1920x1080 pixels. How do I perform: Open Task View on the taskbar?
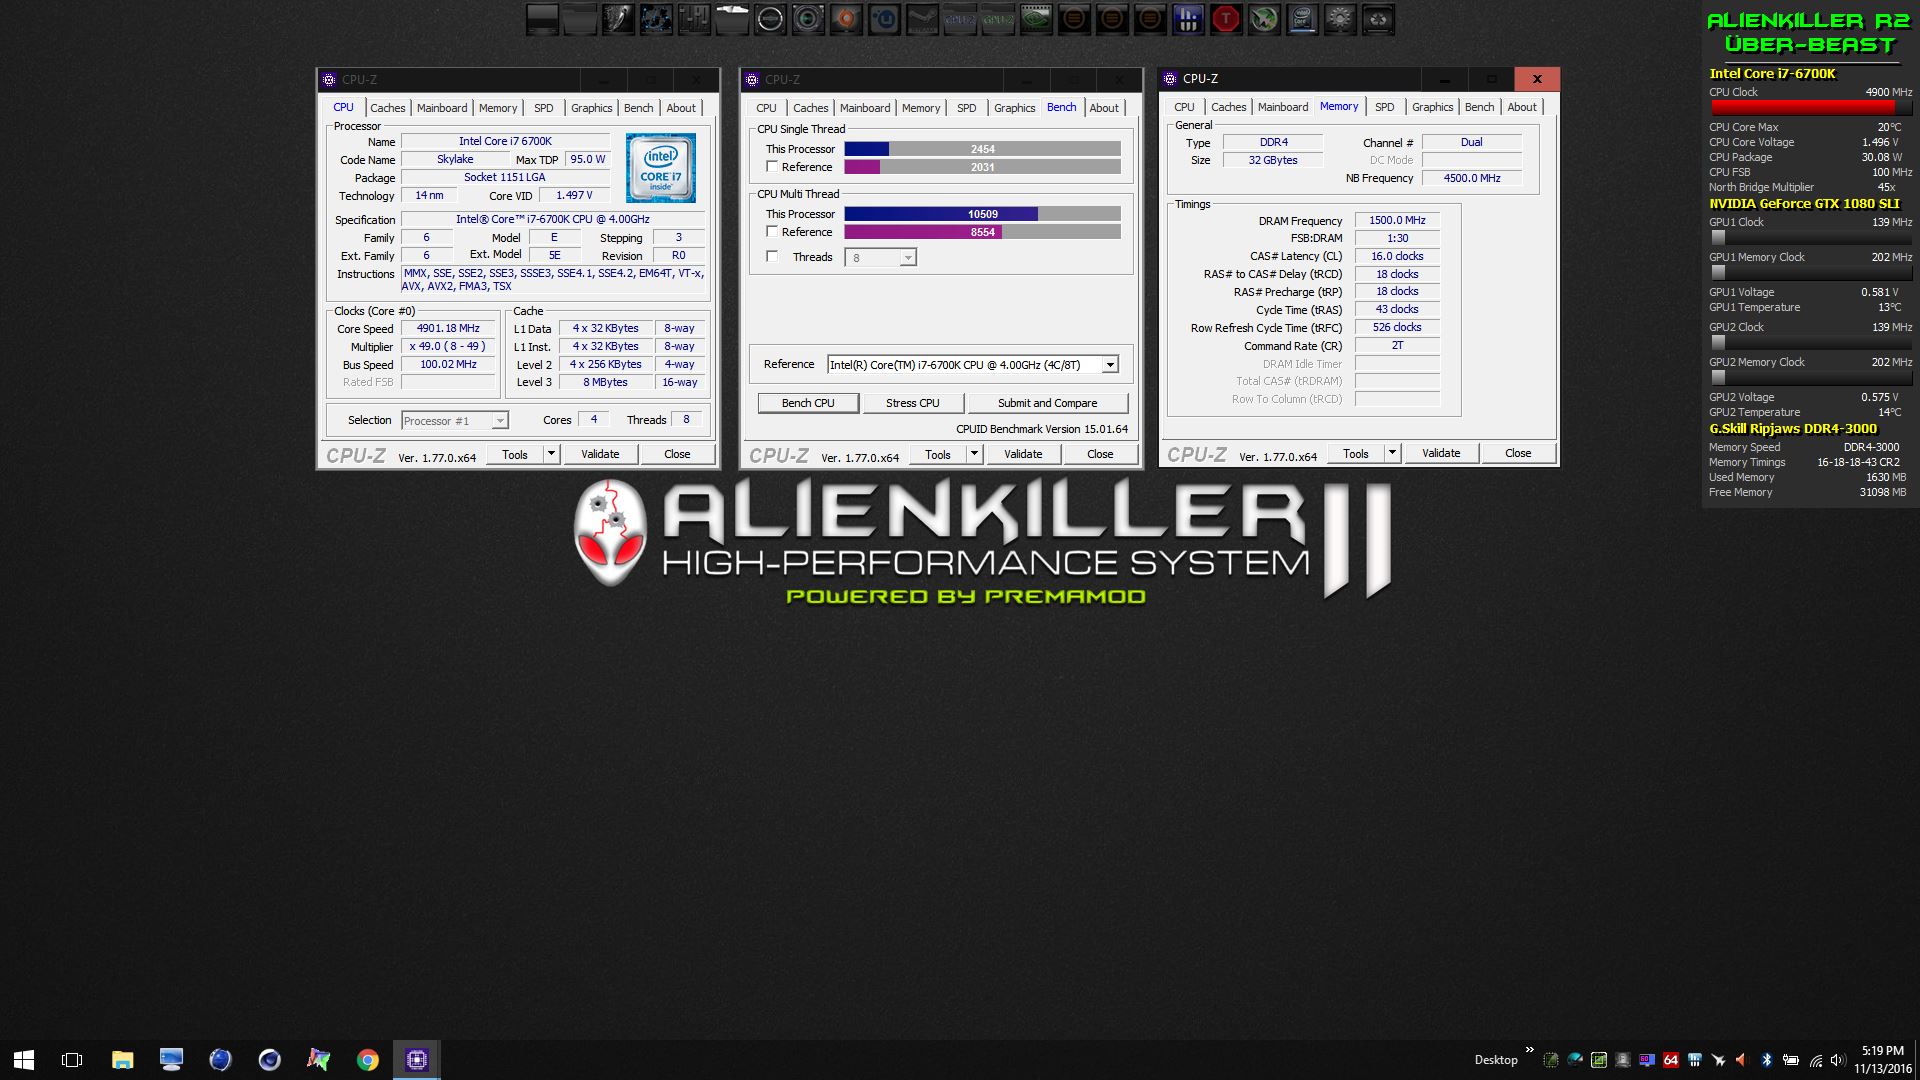click(72, 1059)
